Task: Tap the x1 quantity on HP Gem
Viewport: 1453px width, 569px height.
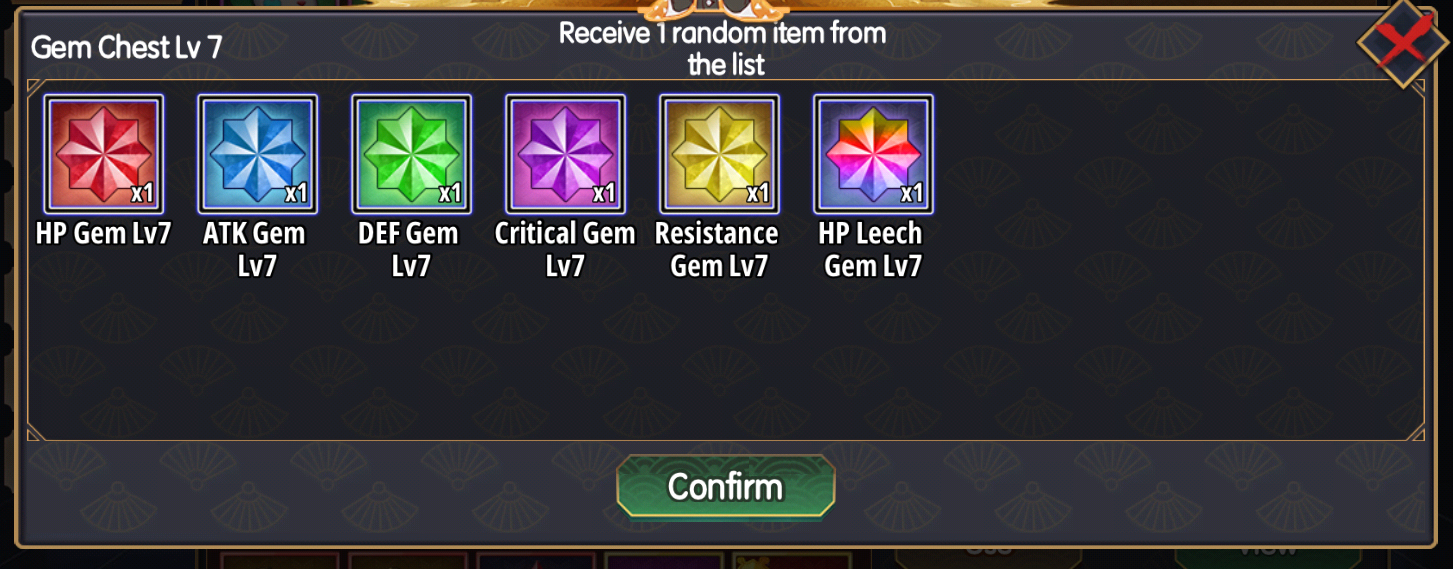Action: tap(142, 193)
